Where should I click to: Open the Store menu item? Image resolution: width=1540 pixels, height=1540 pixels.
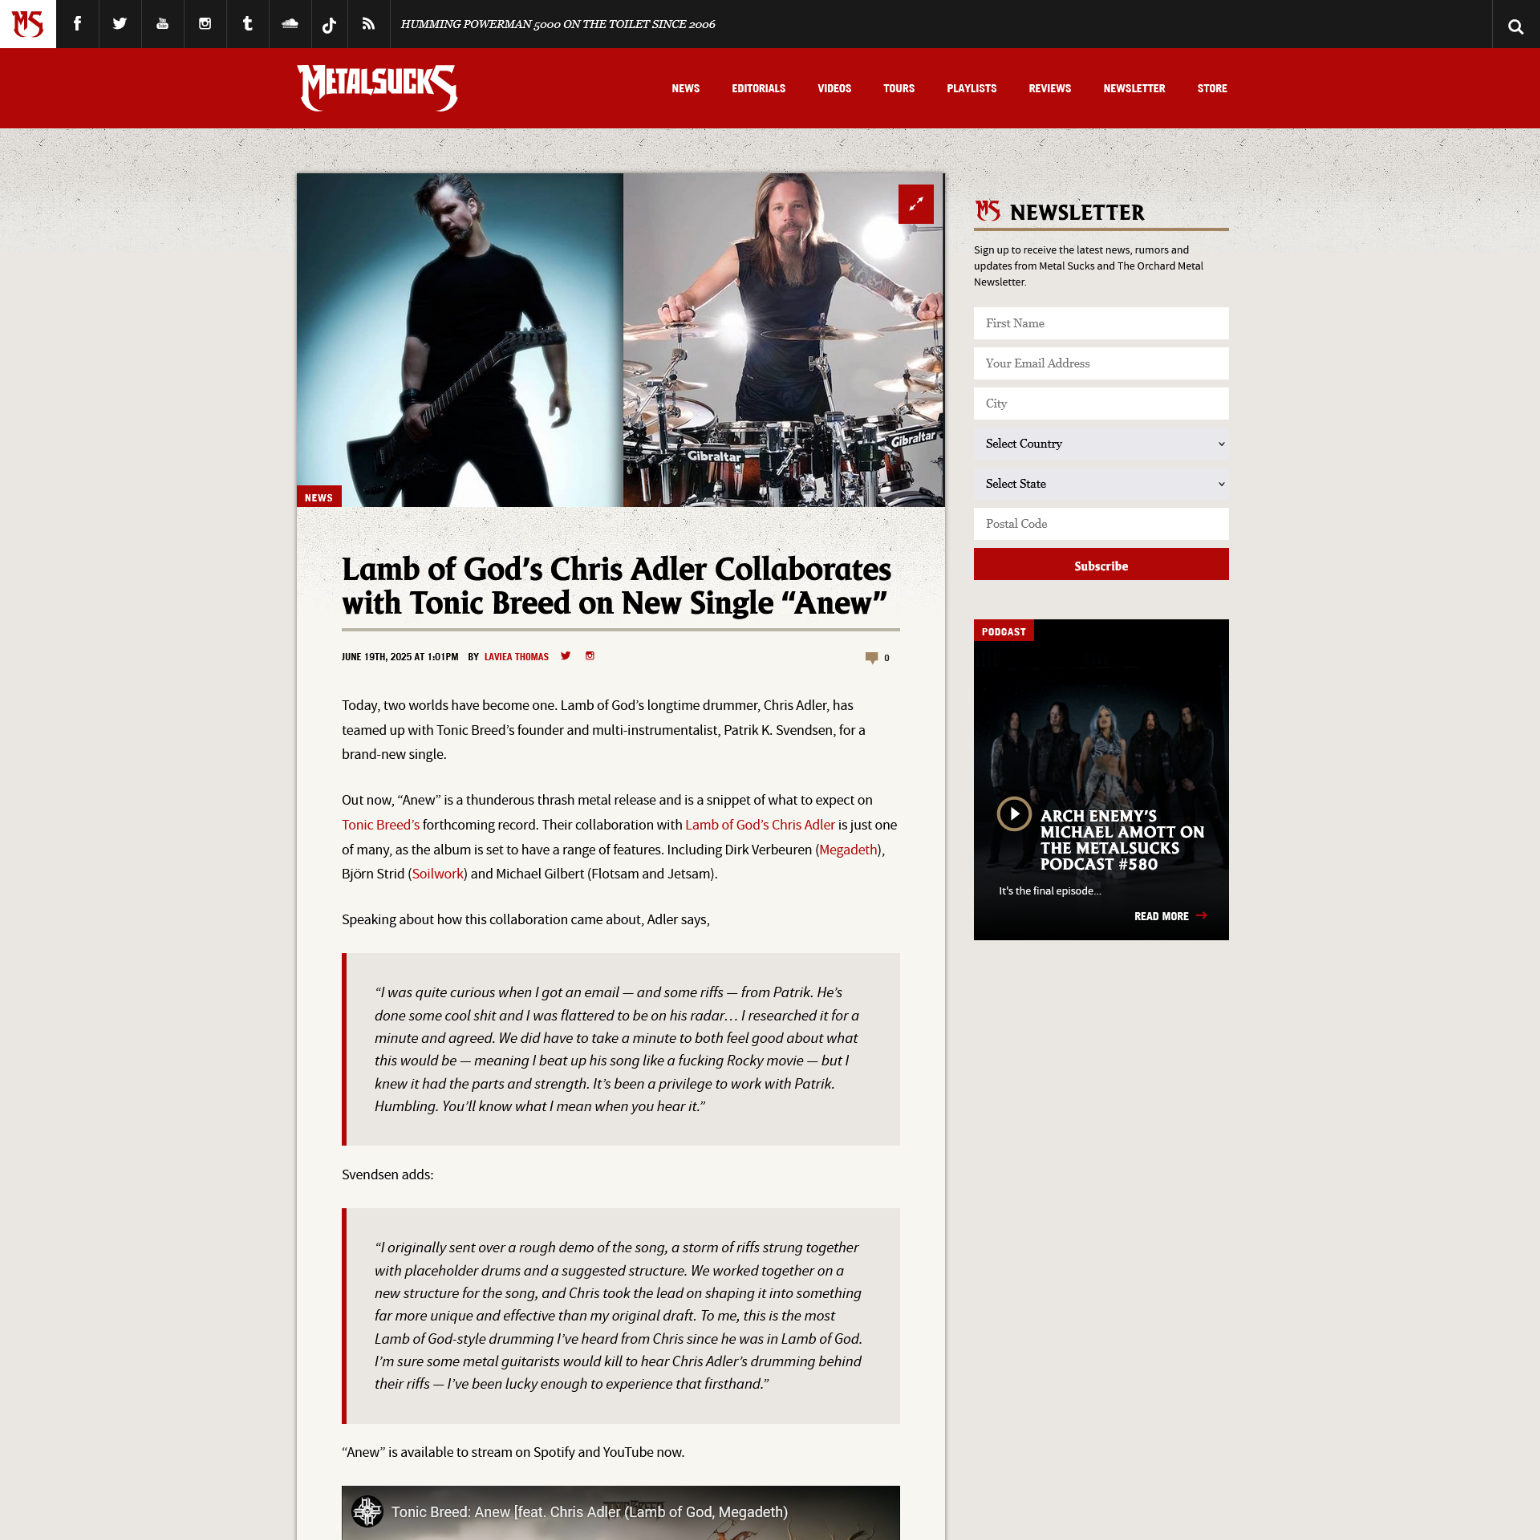(x=1212, y=88)
